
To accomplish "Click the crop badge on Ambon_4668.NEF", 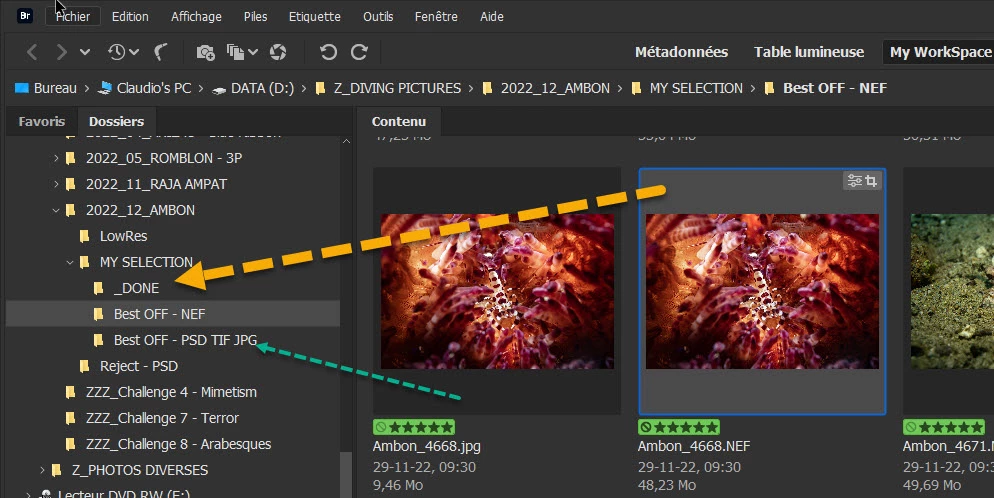I will point(872,181).
